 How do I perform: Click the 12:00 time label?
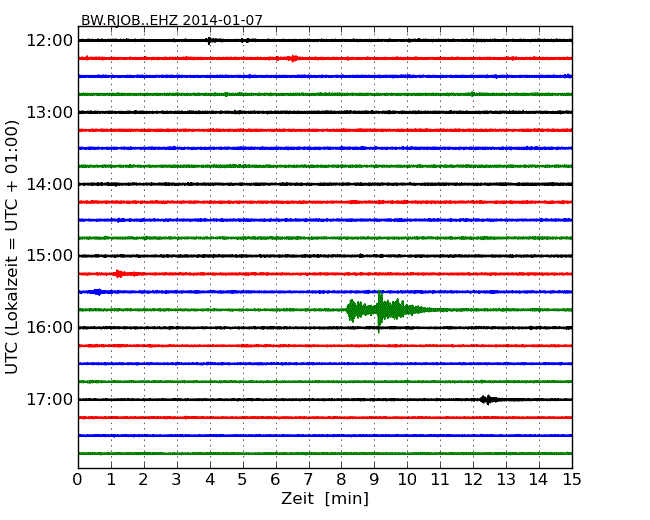[x=50, y=41]
